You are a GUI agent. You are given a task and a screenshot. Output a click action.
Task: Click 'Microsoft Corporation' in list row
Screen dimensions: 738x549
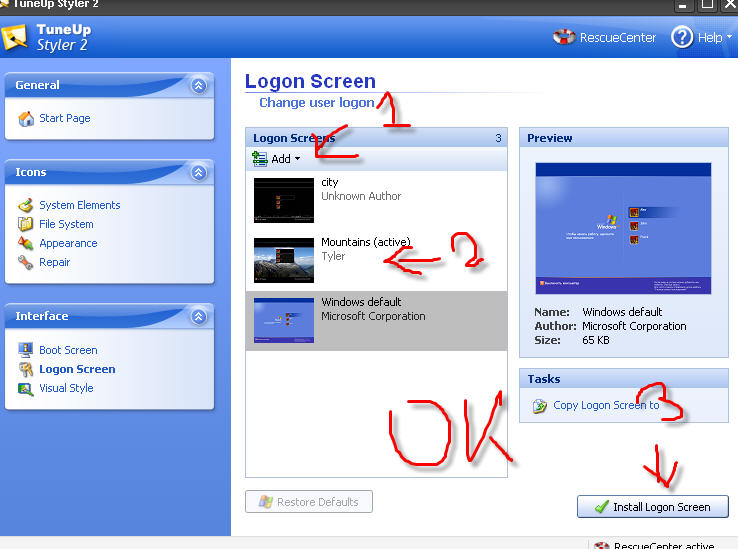[373, 316]
